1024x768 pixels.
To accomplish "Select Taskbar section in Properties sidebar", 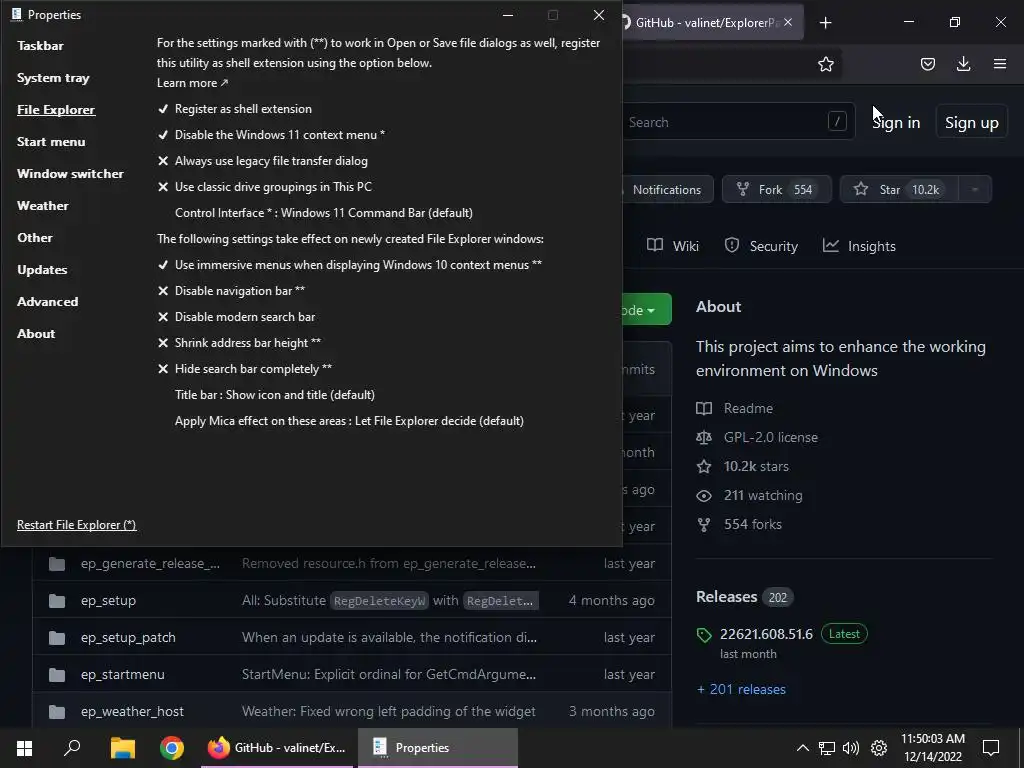I will coord(40,46).
